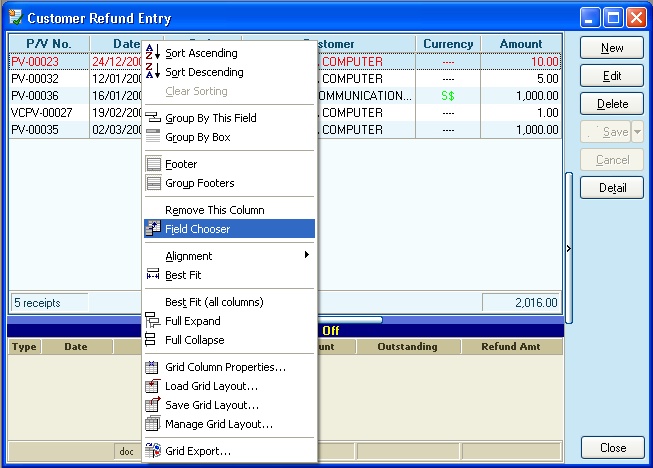The image size is (653, 468).
Task: Click the horizontal splitter scroll thumb
Action: 350,320
